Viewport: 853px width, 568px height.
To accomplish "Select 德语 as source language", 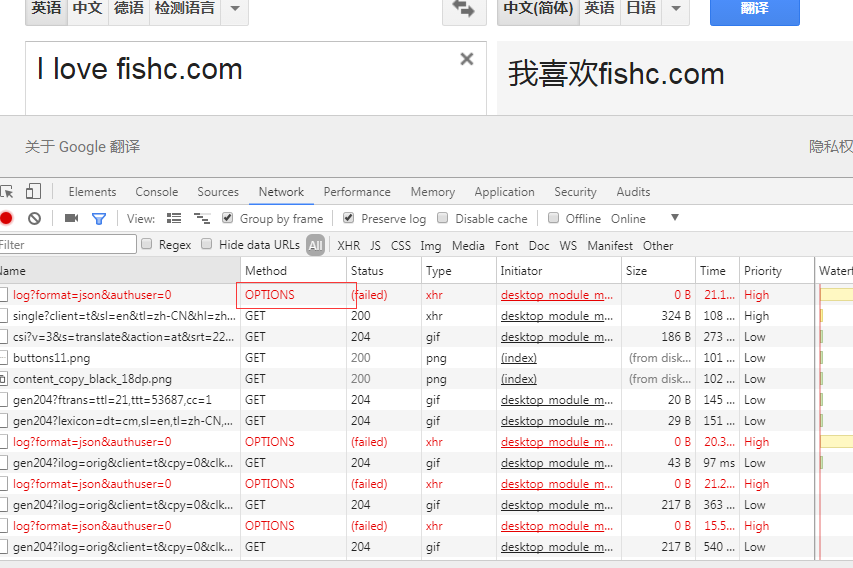I will [x=129, y=9].
